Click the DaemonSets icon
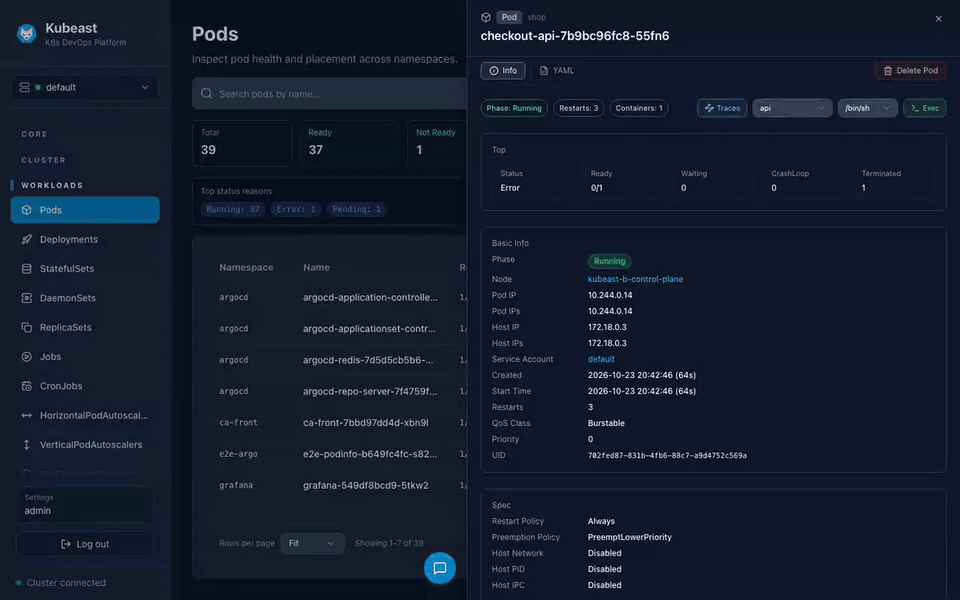The image size is (960, 600). tap(26, 298)
